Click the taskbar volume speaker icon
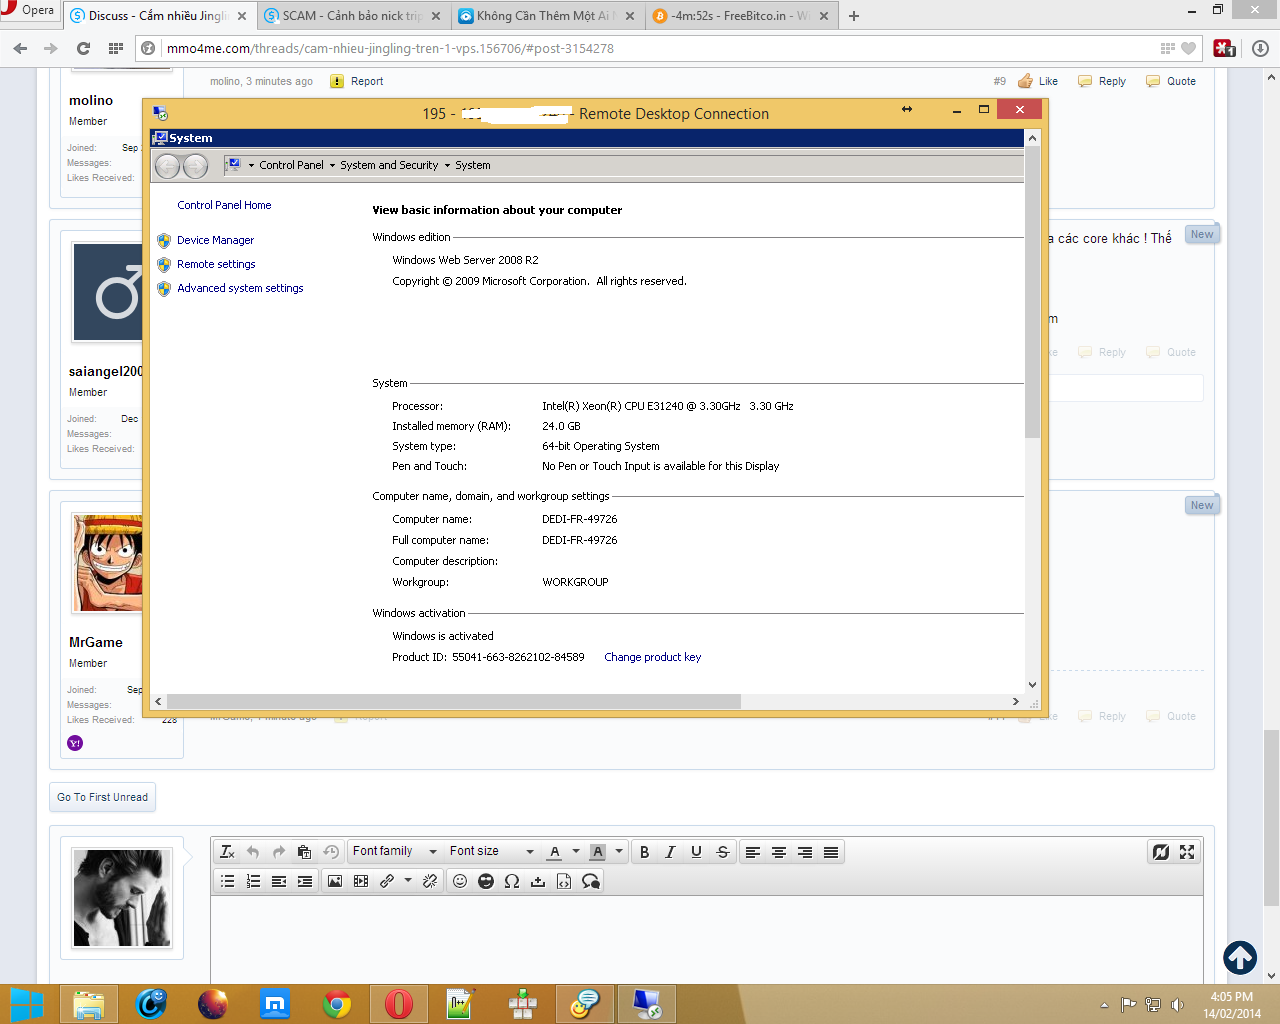Viewport: 1280px width, 1024px height. click(1177, 1005)
